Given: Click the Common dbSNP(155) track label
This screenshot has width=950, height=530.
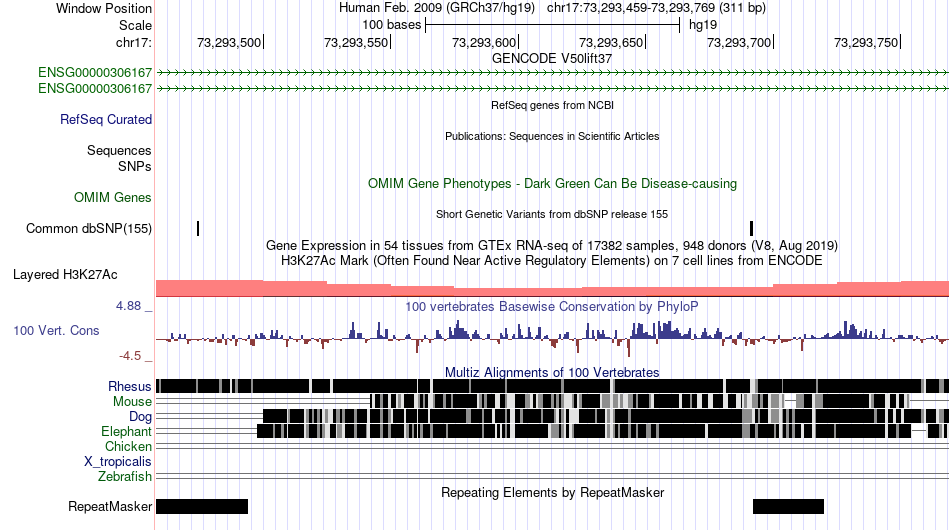Looking at the screenshot, I should pos(89,228).
